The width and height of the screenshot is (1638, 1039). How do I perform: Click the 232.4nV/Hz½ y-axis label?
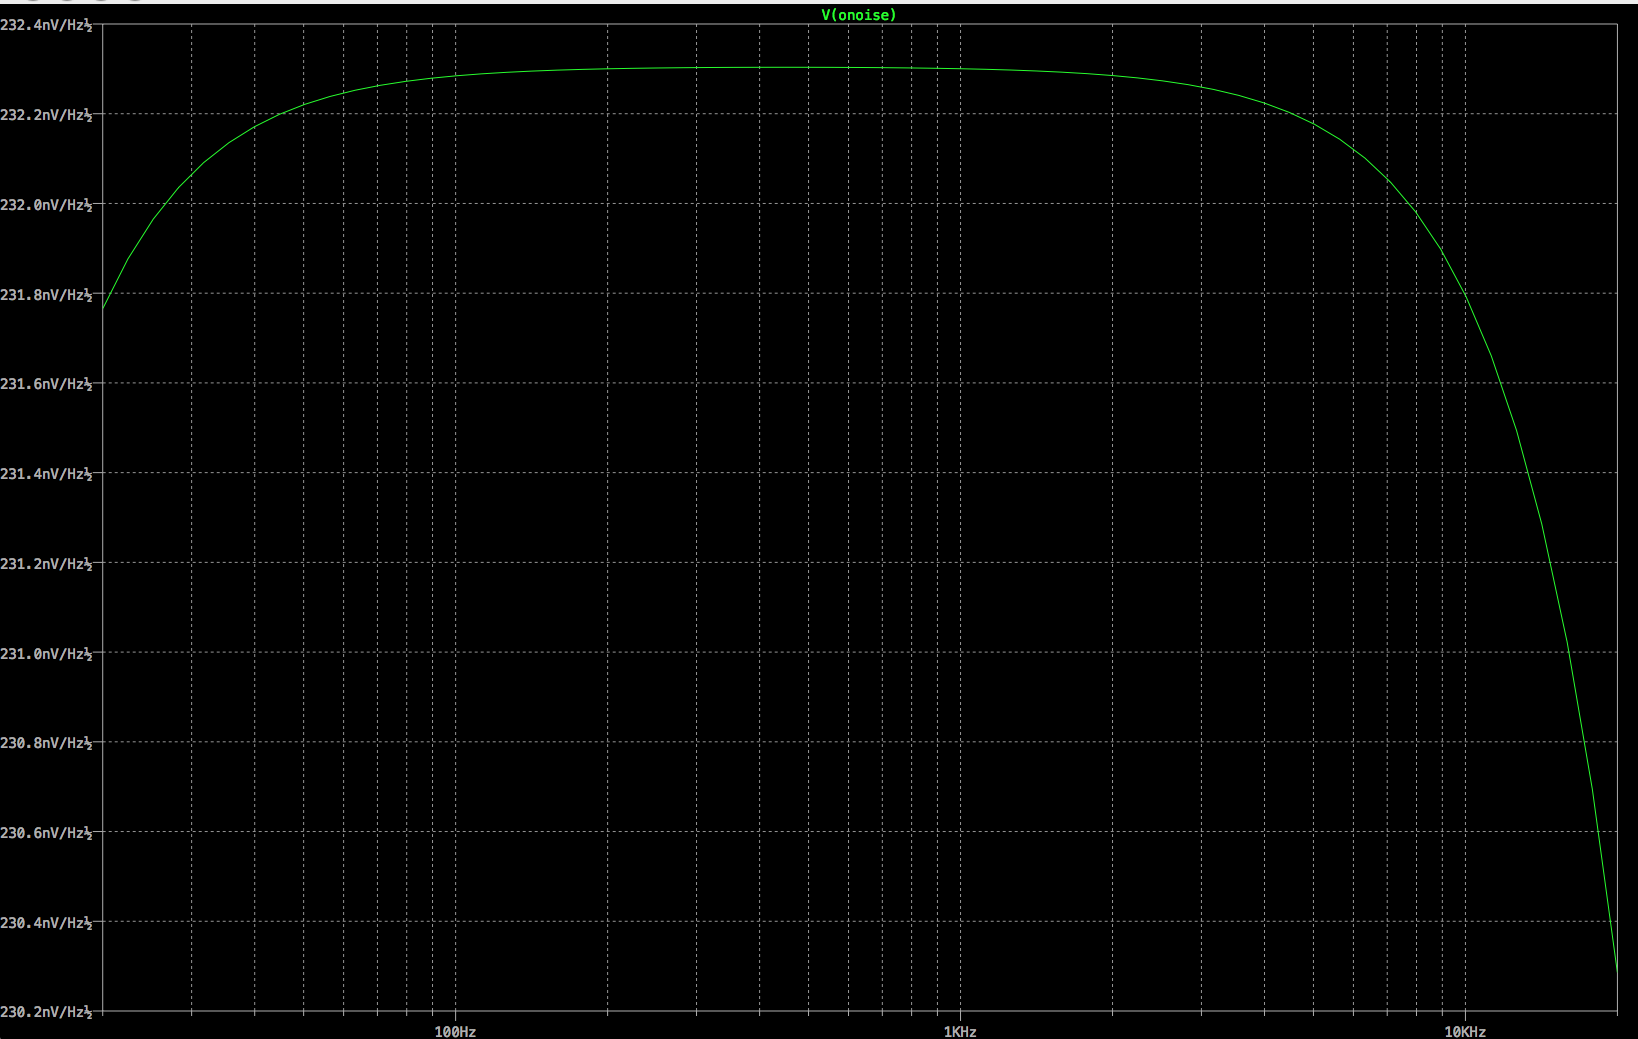coord(46,25)
